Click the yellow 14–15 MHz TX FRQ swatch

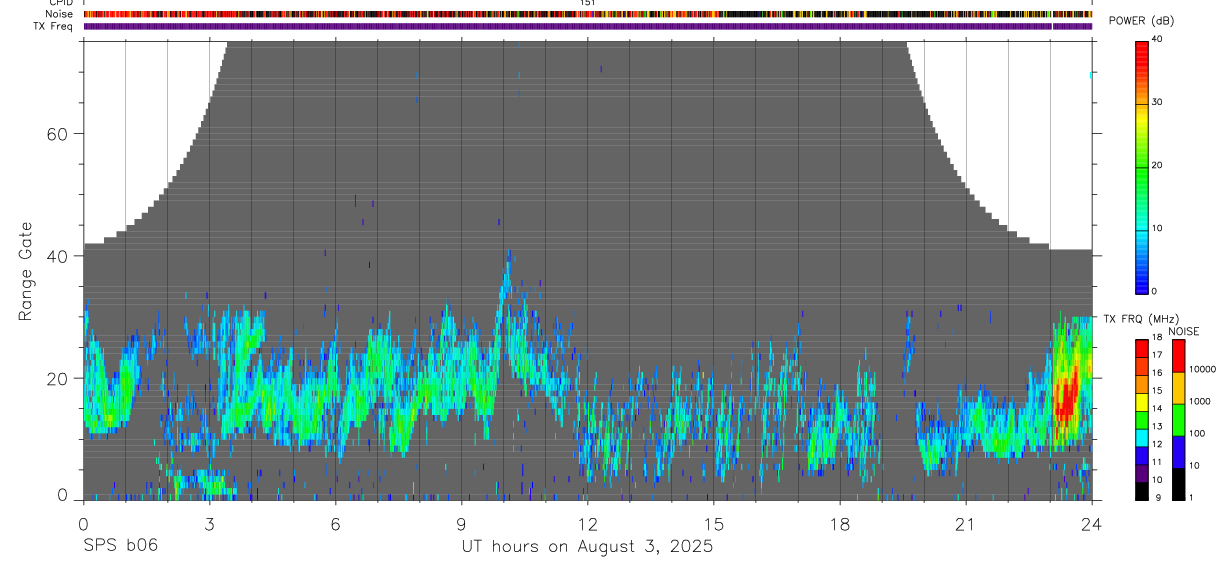pos(1141,402)
